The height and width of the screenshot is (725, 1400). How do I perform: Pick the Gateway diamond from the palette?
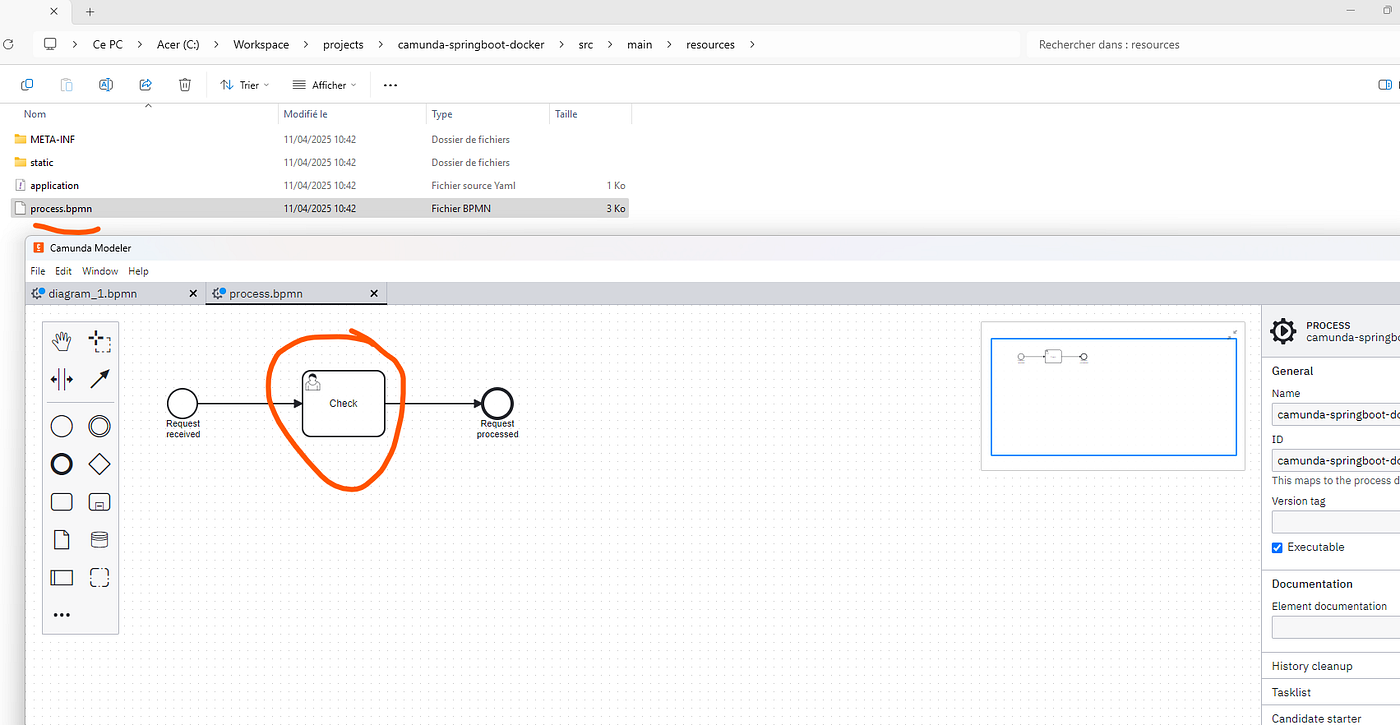(x=99, y=465)
